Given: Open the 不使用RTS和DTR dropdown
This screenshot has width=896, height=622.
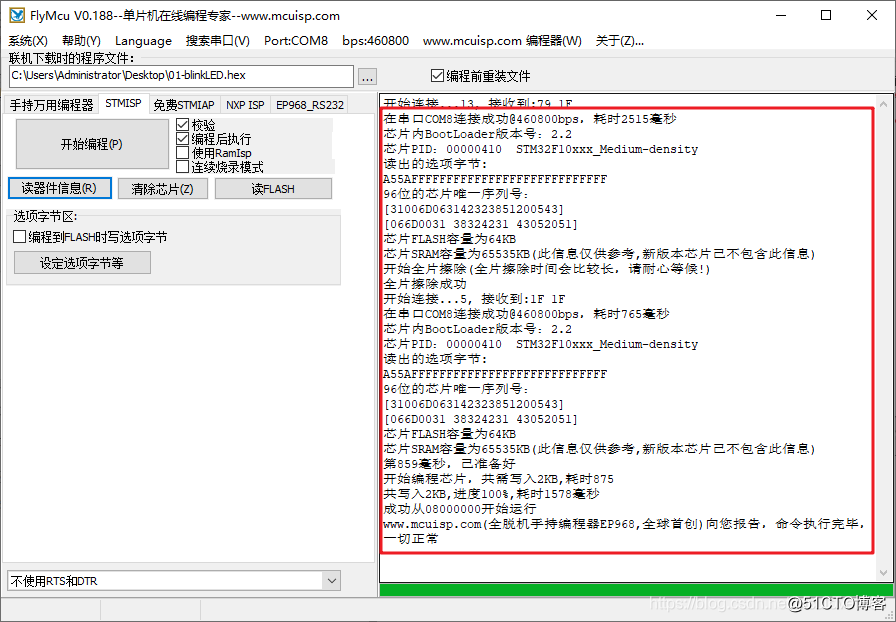Looking at the screenshot, I should 174,581.
